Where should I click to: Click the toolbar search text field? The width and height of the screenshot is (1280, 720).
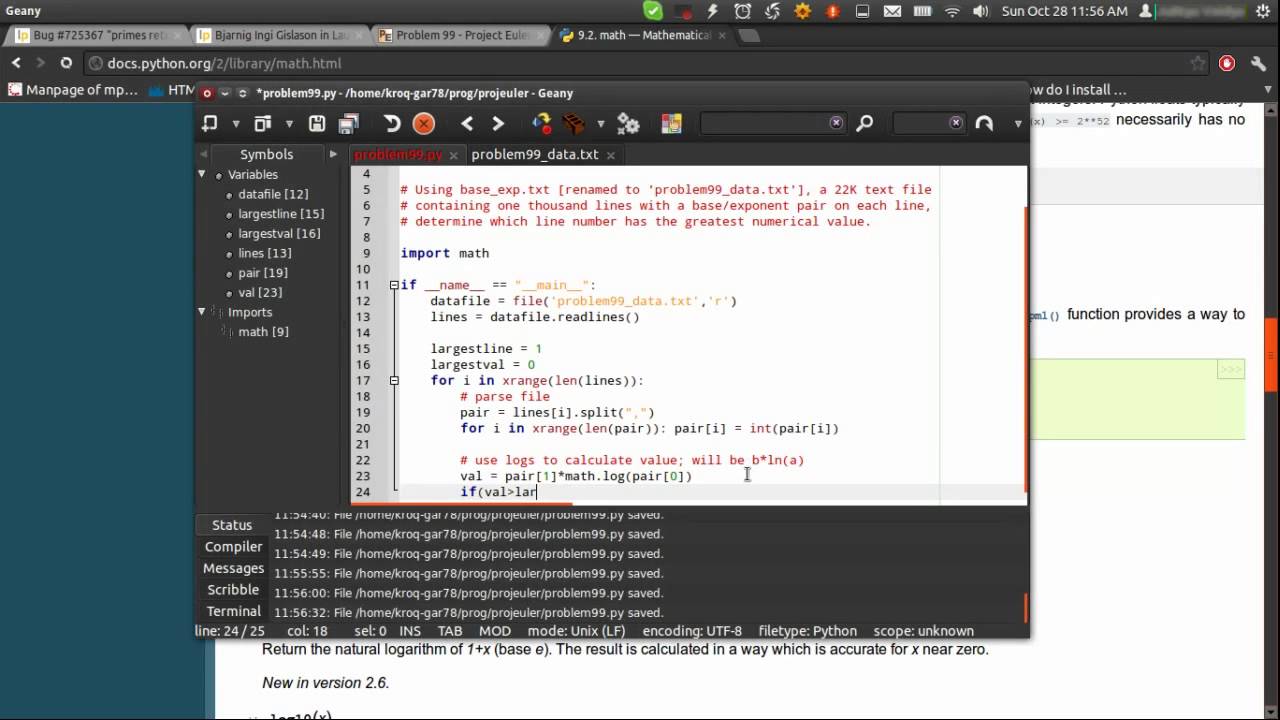765,123
